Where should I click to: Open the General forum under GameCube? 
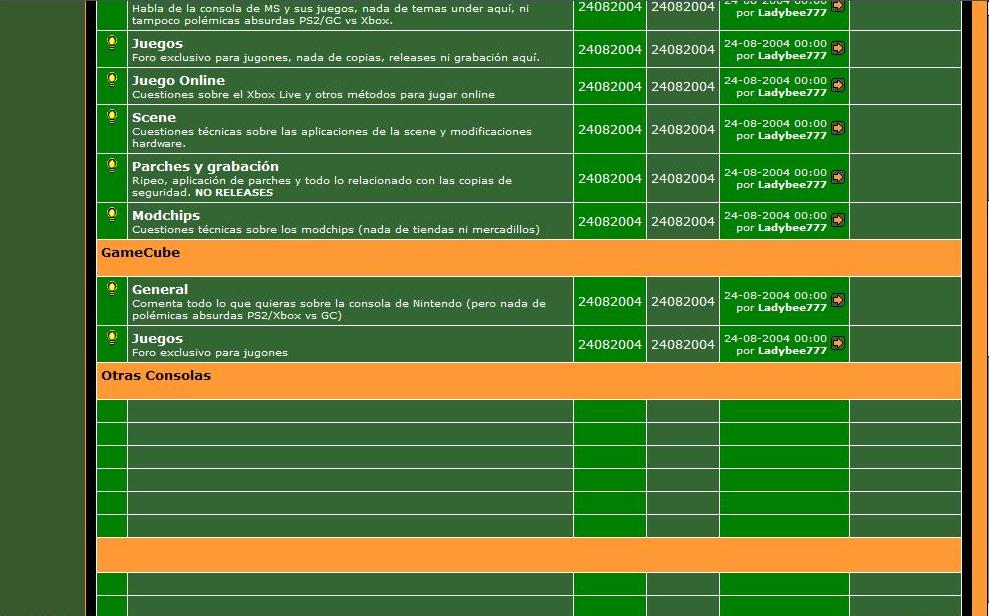(x=160, y=289)
